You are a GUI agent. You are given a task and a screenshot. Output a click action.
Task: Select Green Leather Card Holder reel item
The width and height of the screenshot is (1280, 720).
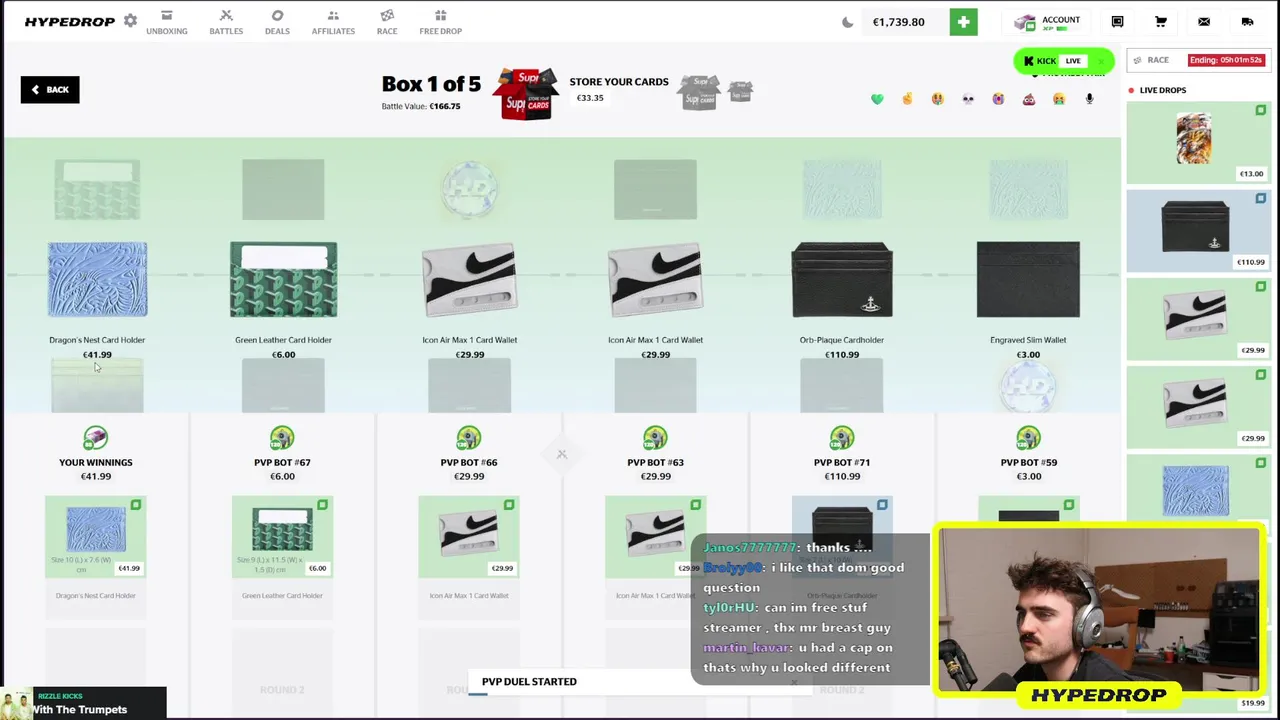pos(283,280)
